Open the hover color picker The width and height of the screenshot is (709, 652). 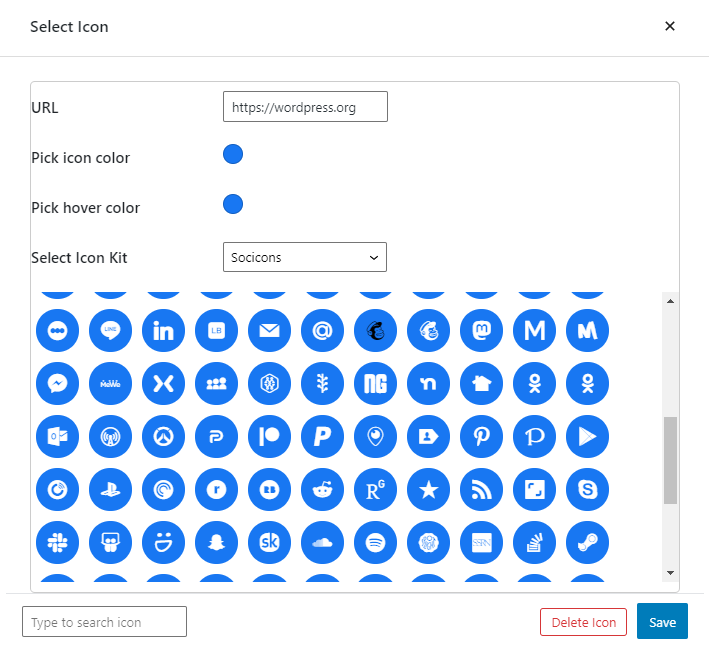click(x=233, y=204)
